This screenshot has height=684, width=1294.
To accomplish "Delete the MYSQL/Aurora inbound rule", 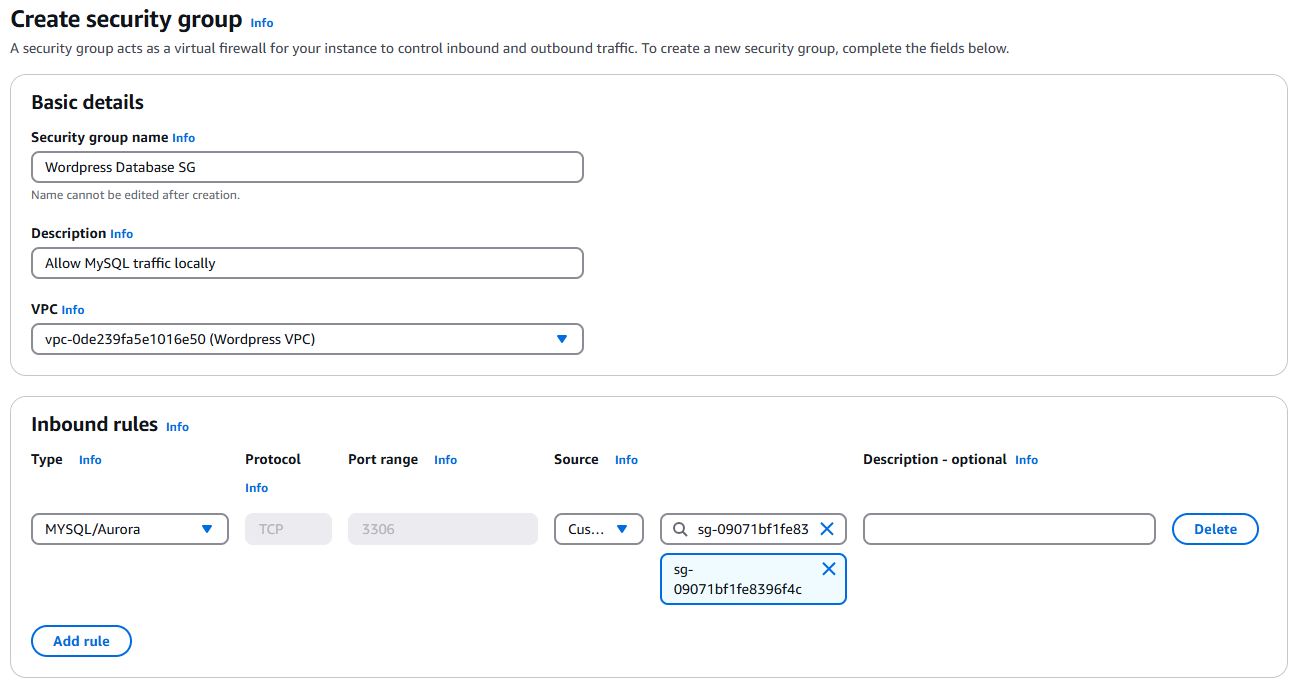I will [x=1214, y=529].
